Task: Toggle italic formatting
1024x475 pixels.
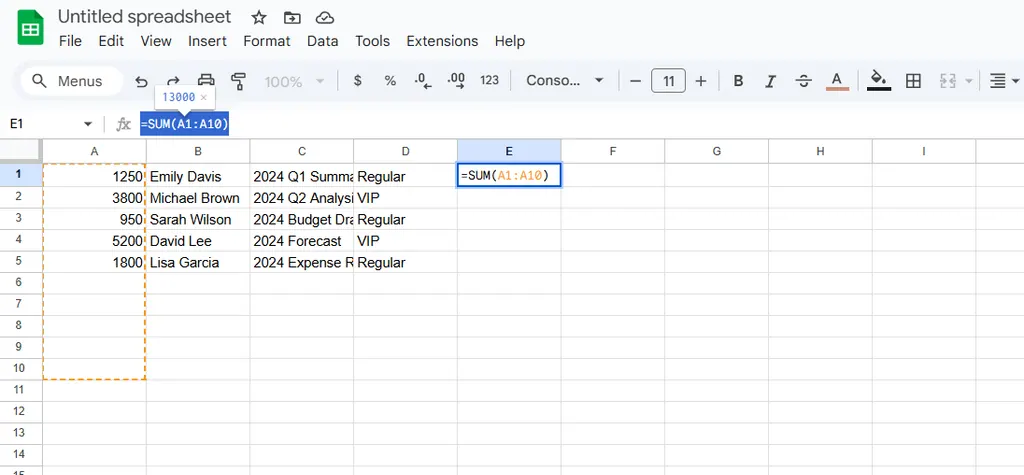Action: (770, 81)
